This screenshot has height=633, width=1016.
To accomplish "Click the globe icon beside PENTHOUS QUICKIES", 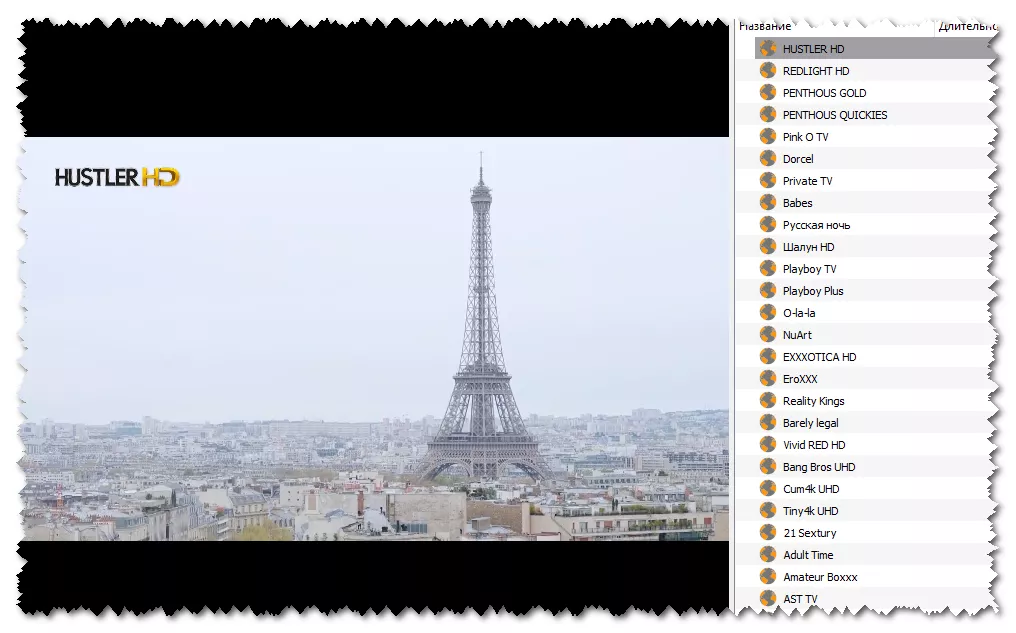I will pos(768,115).
